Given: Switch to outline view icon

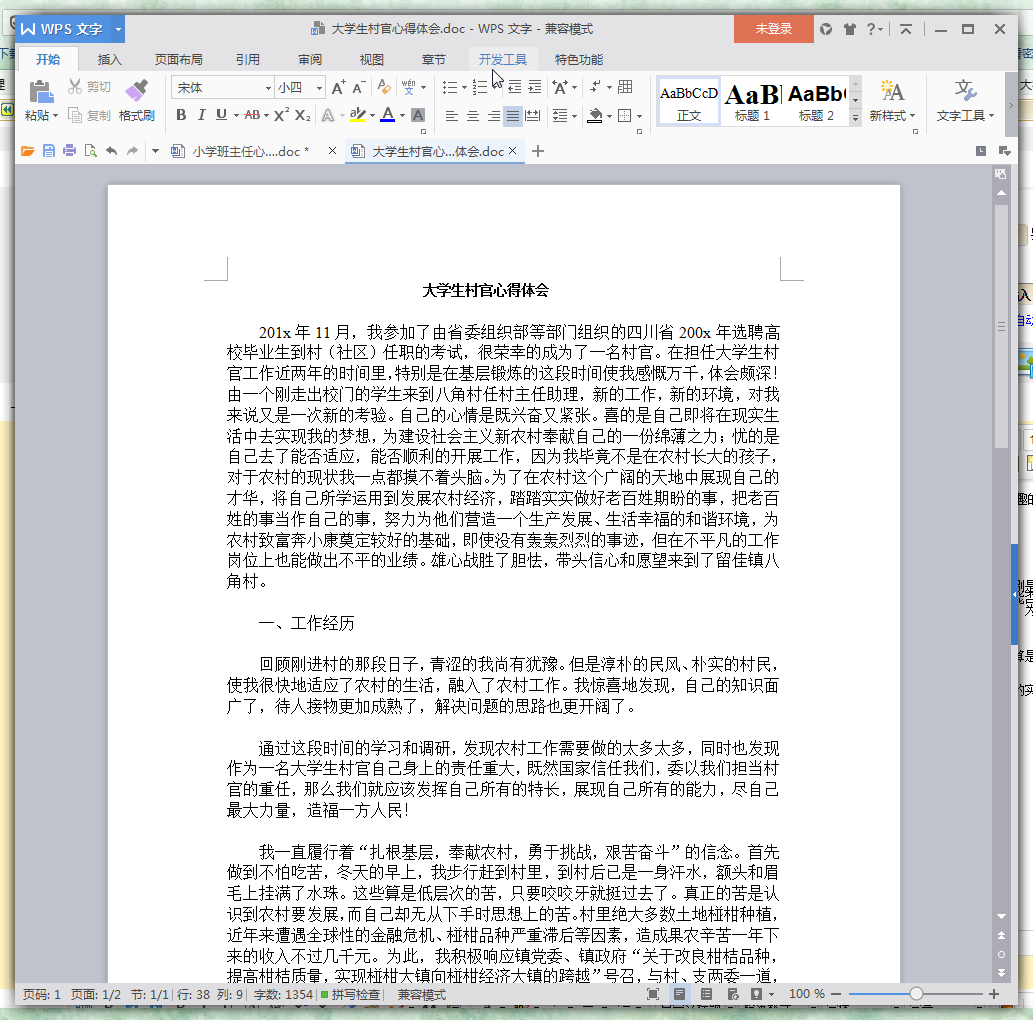Looking at the screenshot, I should [x=706, y=994].
